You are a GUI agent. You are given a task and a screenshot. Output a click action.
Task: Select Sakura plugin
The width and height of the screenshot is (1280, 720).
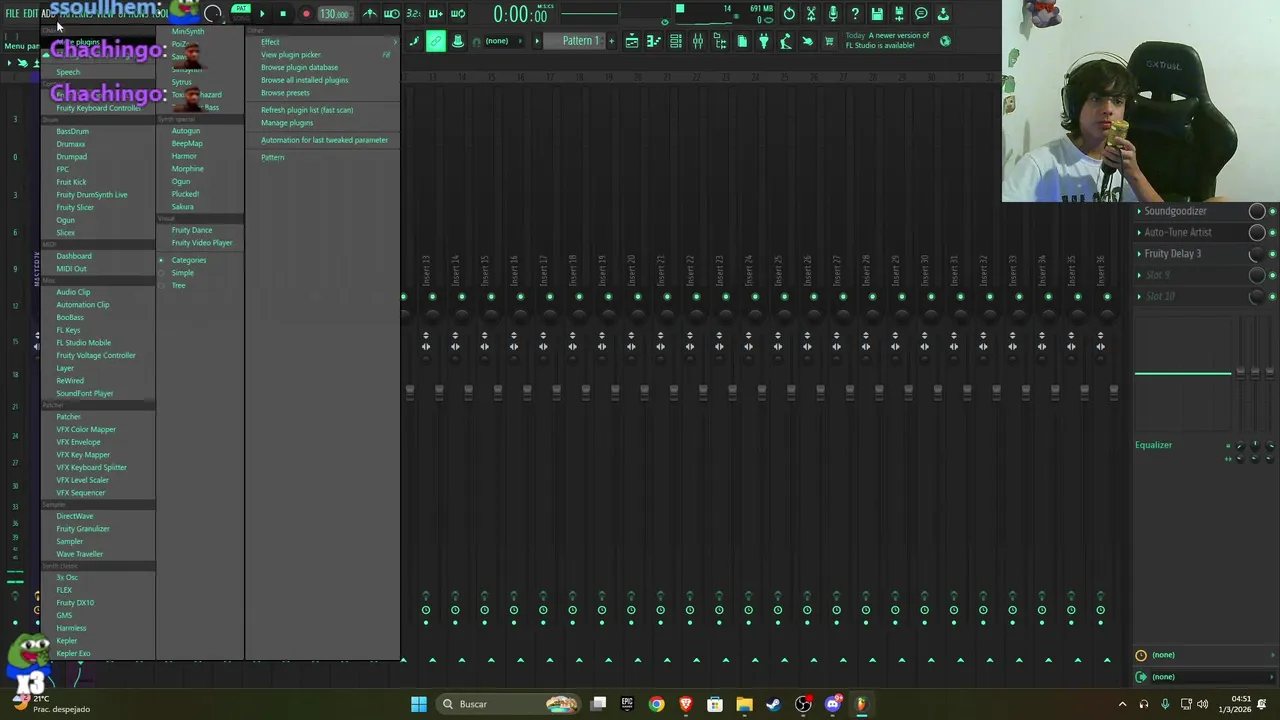[x=182, y=207]
